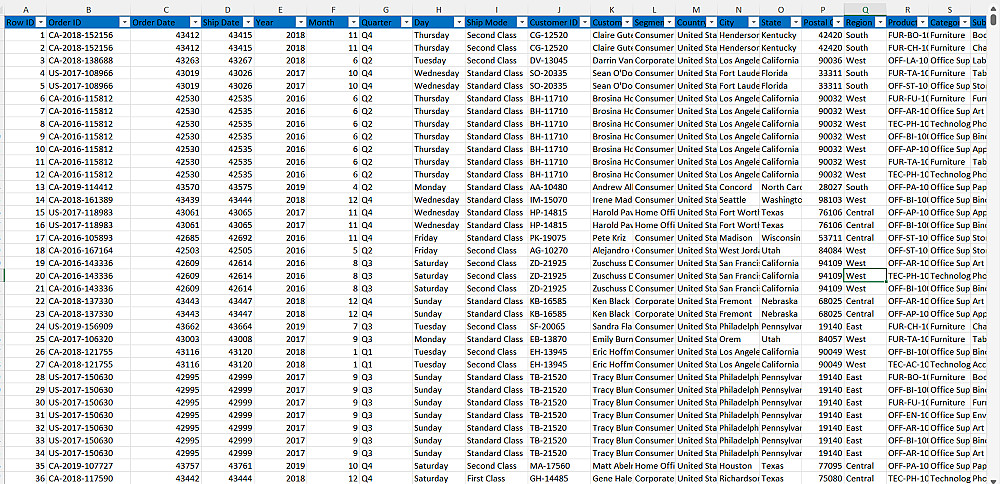This screenshot has height=484, width=1000.
Task: Select column I by its letter header
Action: [496, 10]
